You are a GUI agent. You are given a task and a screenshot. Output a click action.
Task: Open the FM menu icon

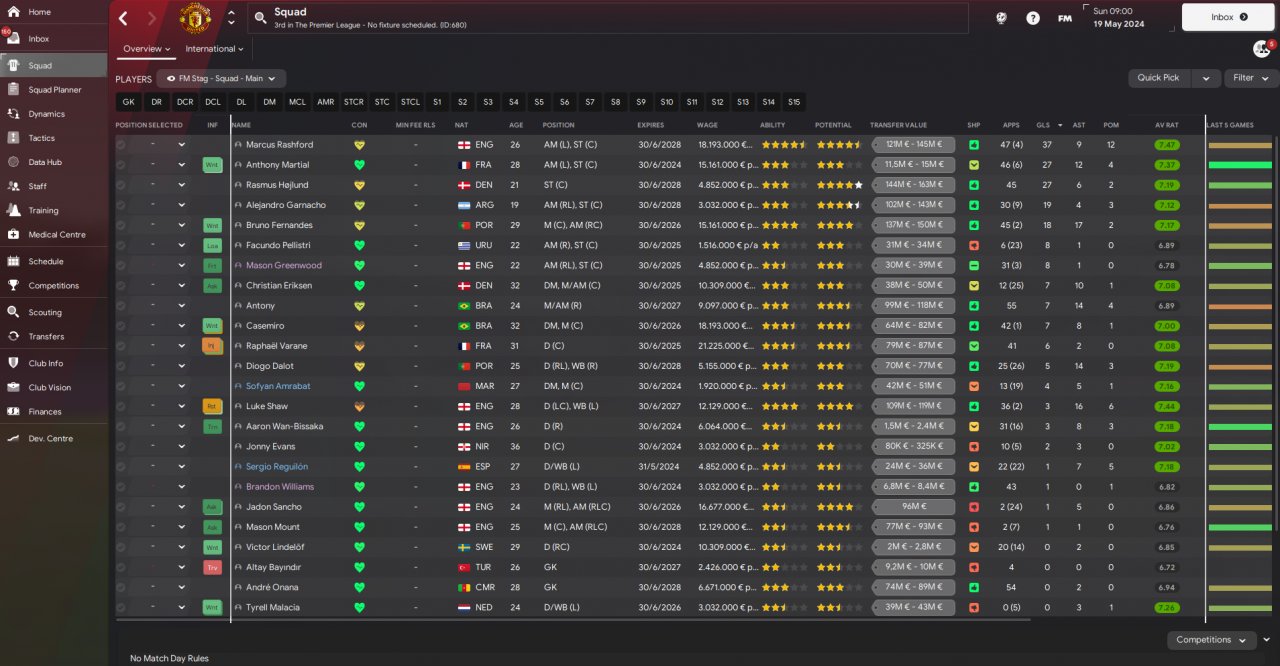tap(1065, 18)
